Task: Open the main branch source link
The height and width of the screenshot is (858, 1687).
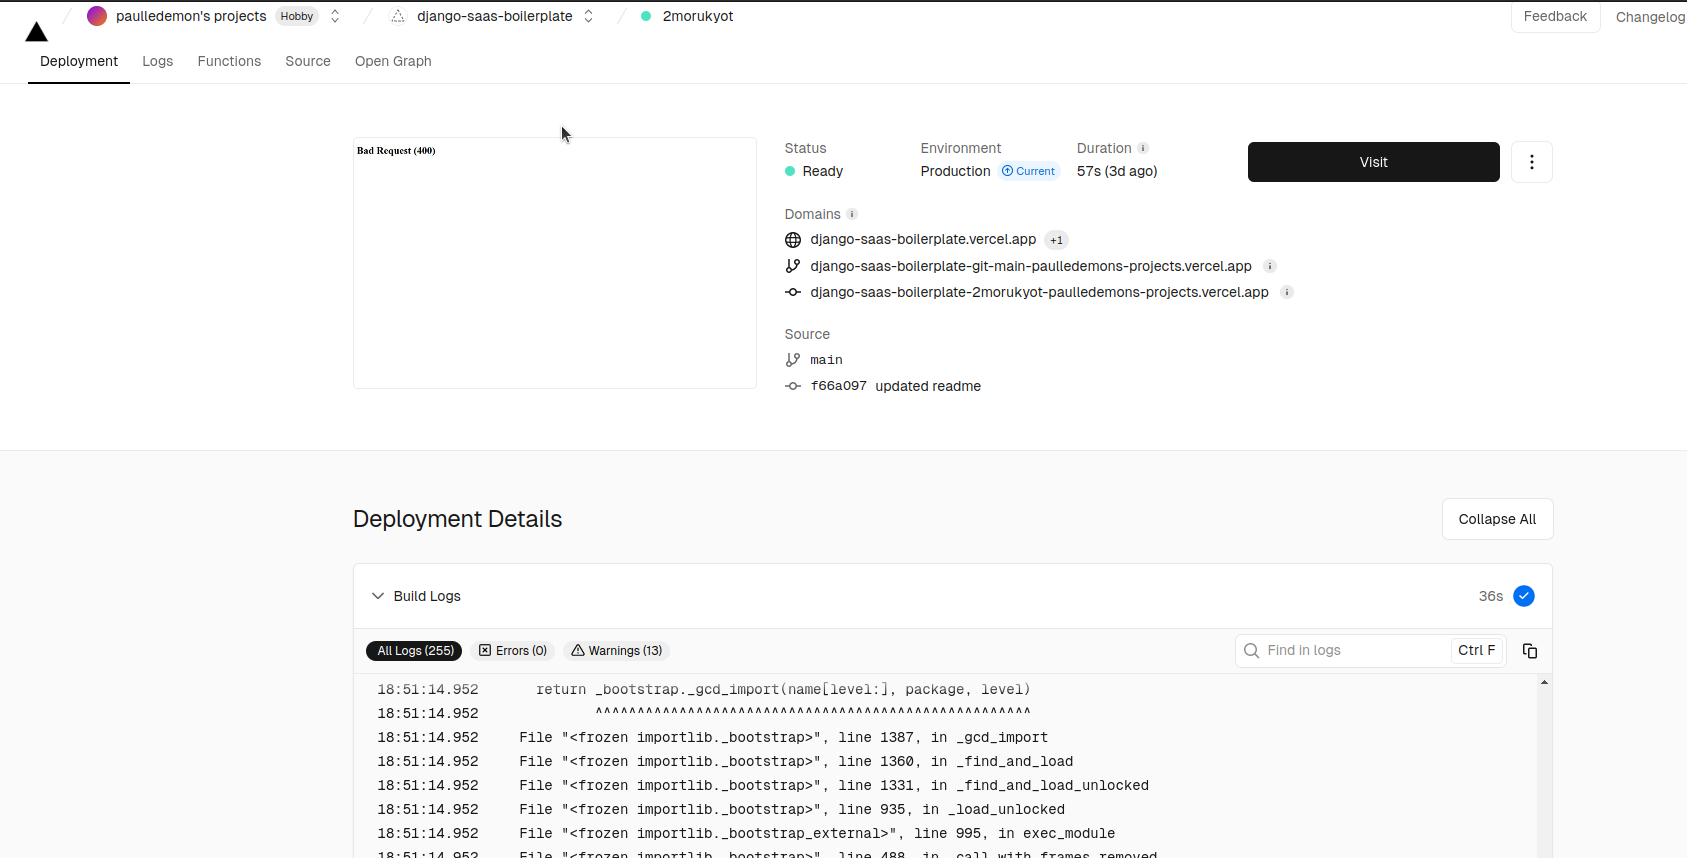Action: tap(826, 360)
